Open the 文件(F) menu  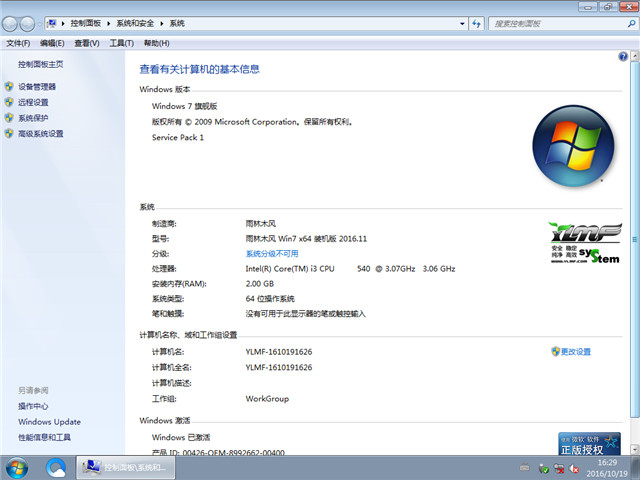[x=18, y=43]
